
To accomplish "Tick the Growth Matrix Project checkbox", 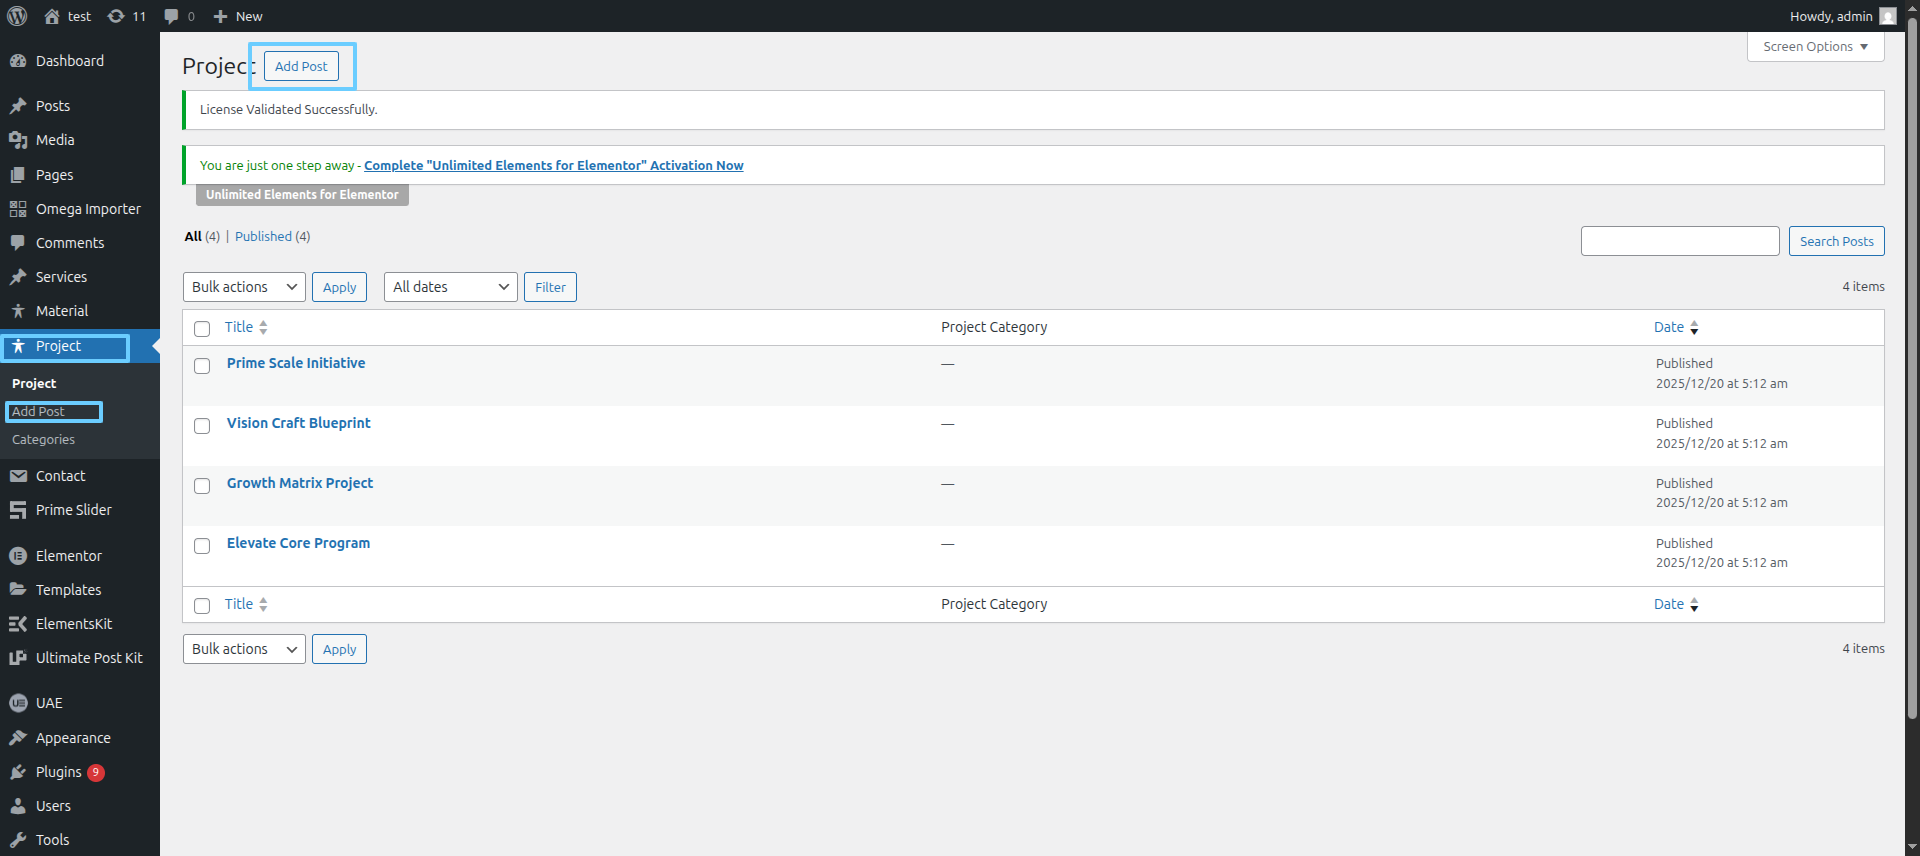I will point(202,486).
